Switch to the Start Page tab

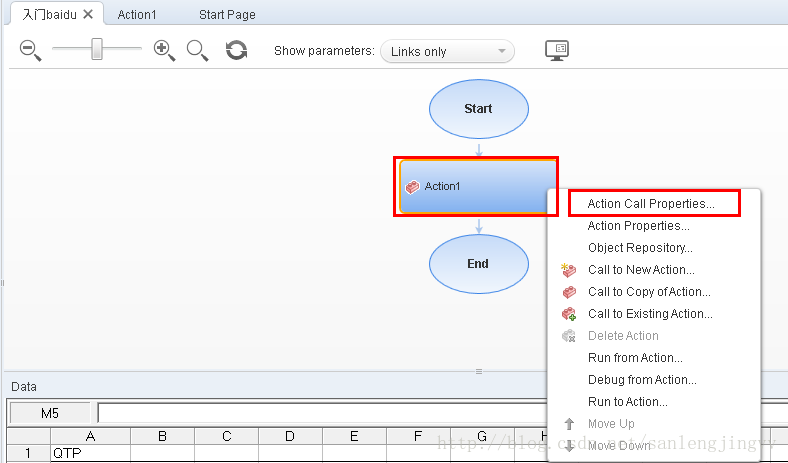[x=227, y=15]
